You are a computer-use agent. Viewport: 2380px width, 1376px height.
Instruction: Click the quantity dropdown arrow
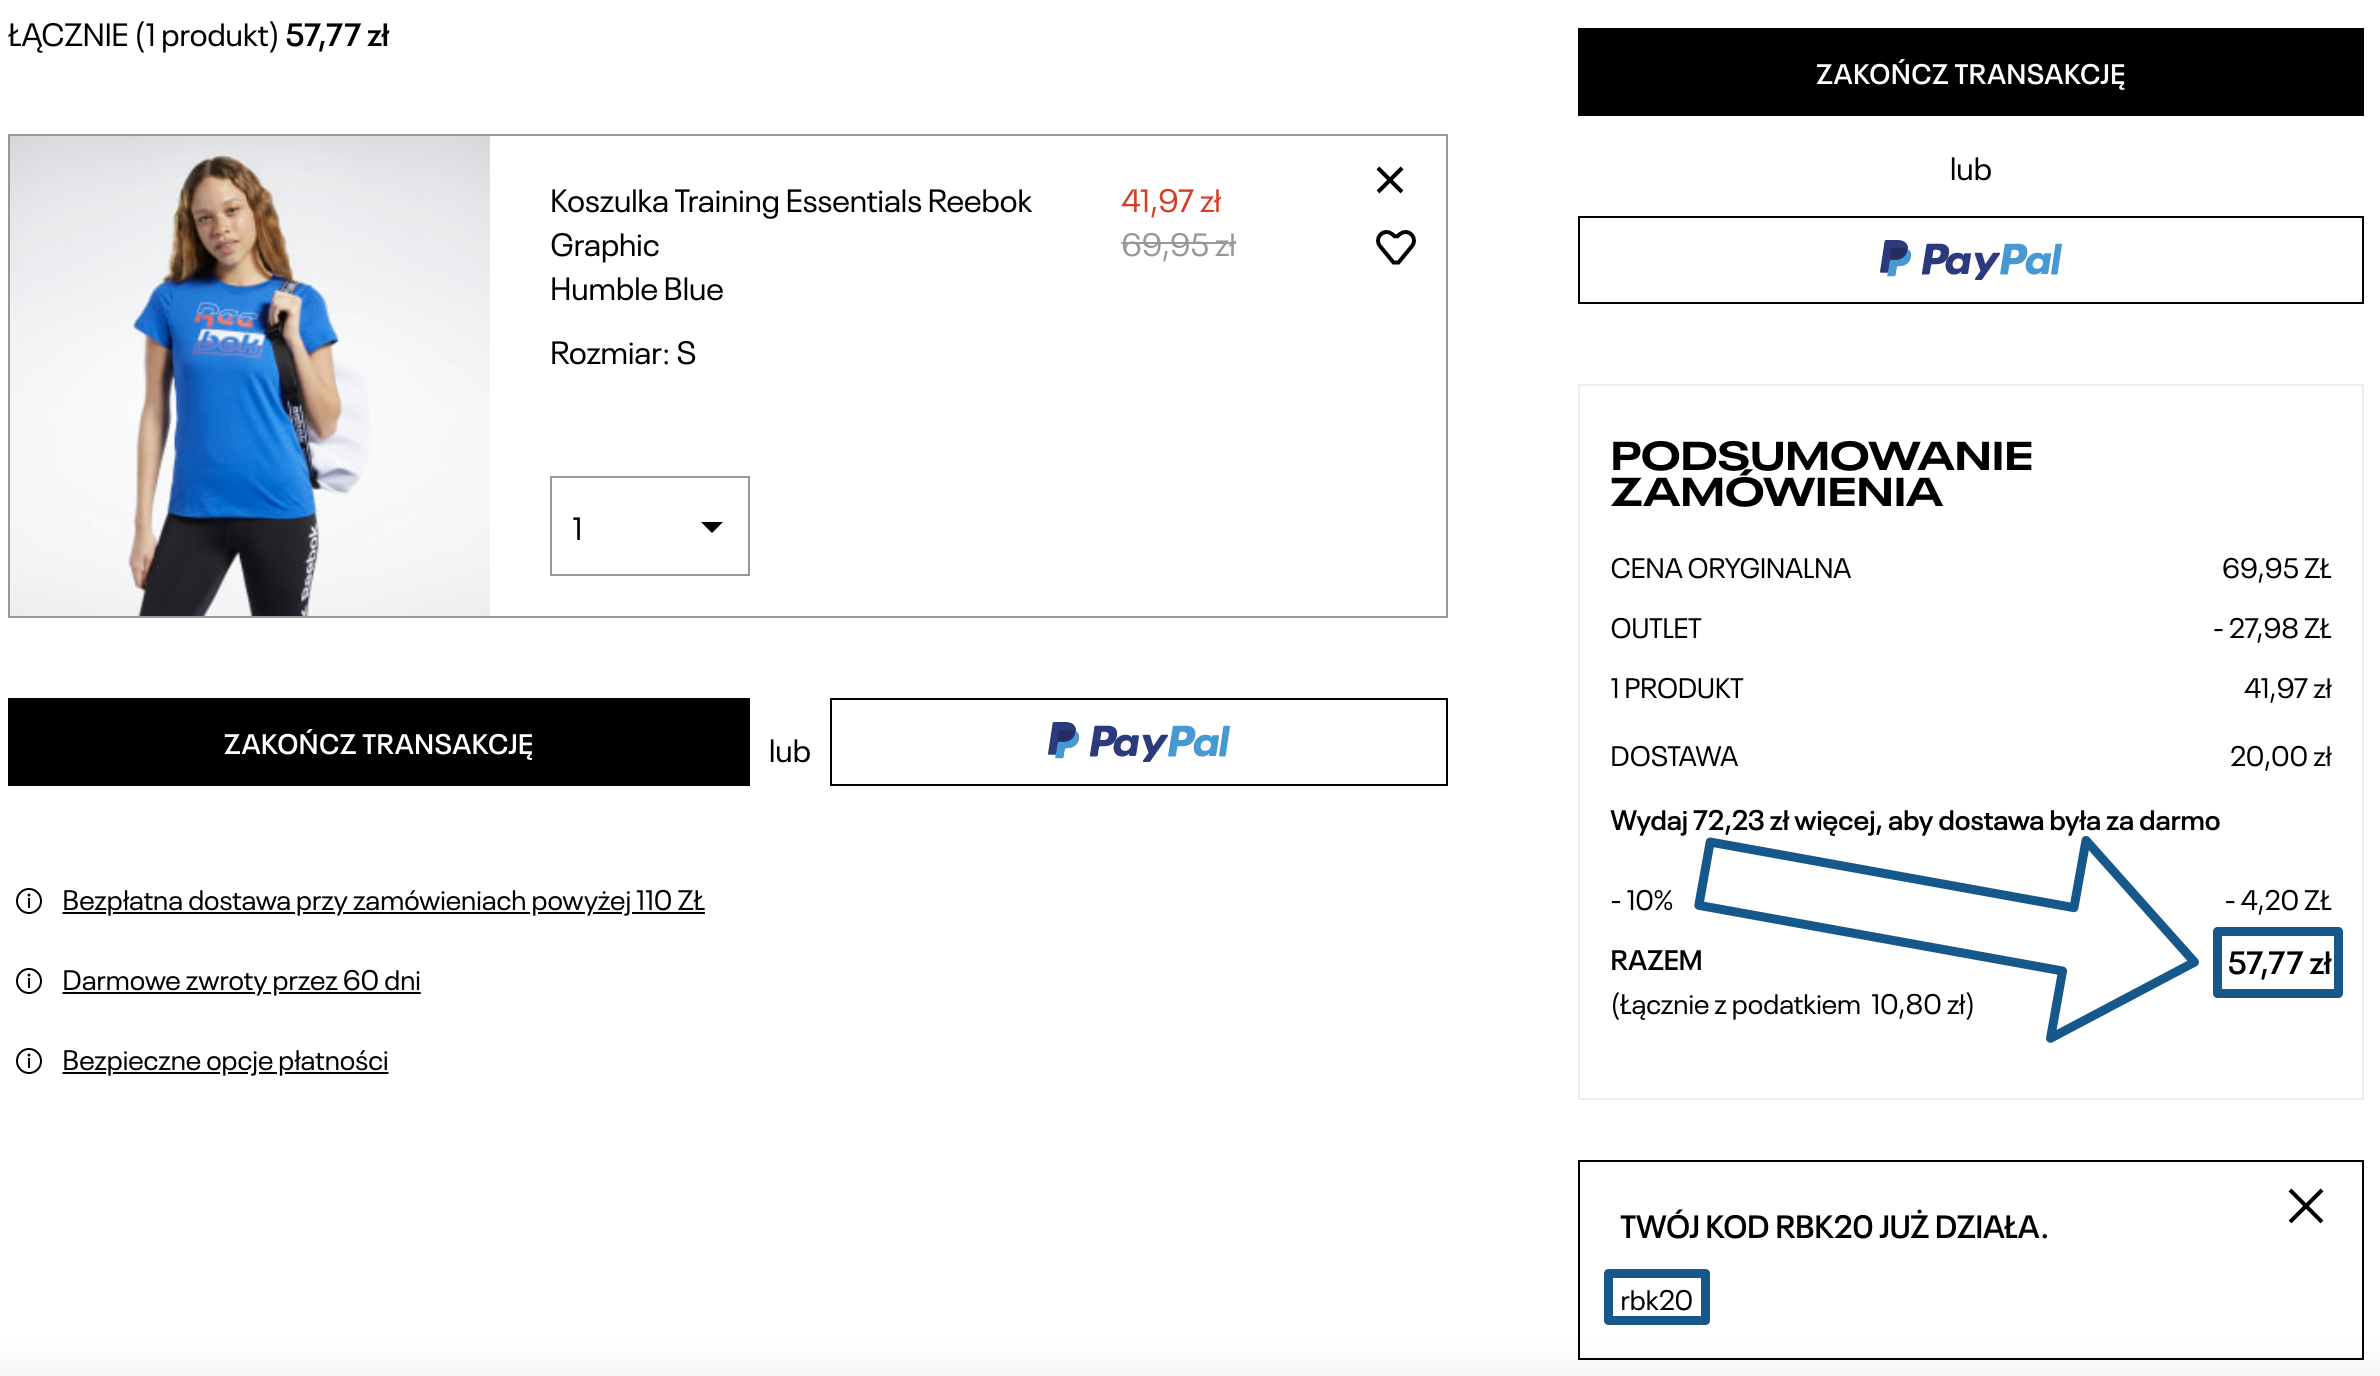(711, 527)
